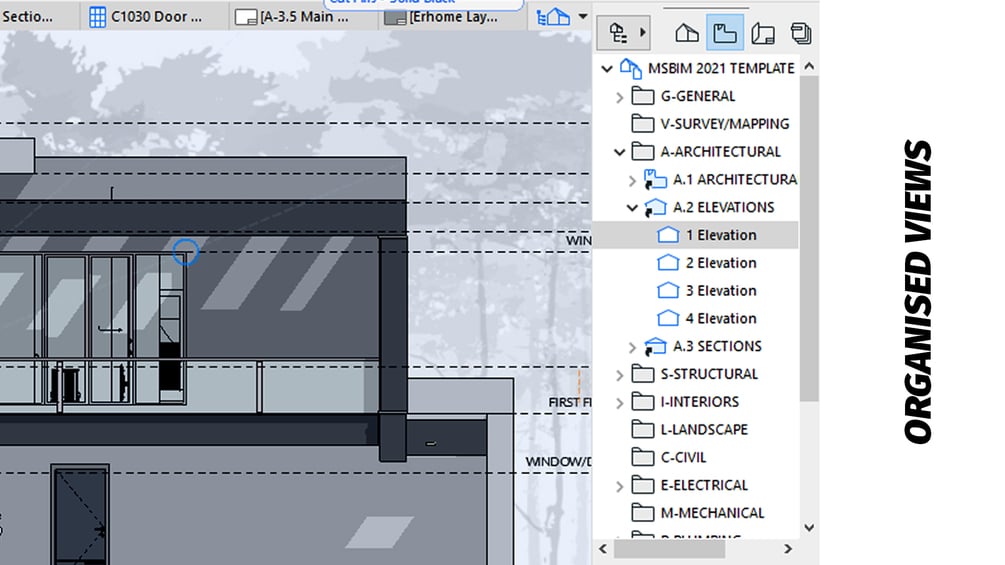Select the A.1 ARCHITECTURA clone folder icon
Image resolution: width=1005 pixels, height=565 pixels.
(x=655, y=179)
